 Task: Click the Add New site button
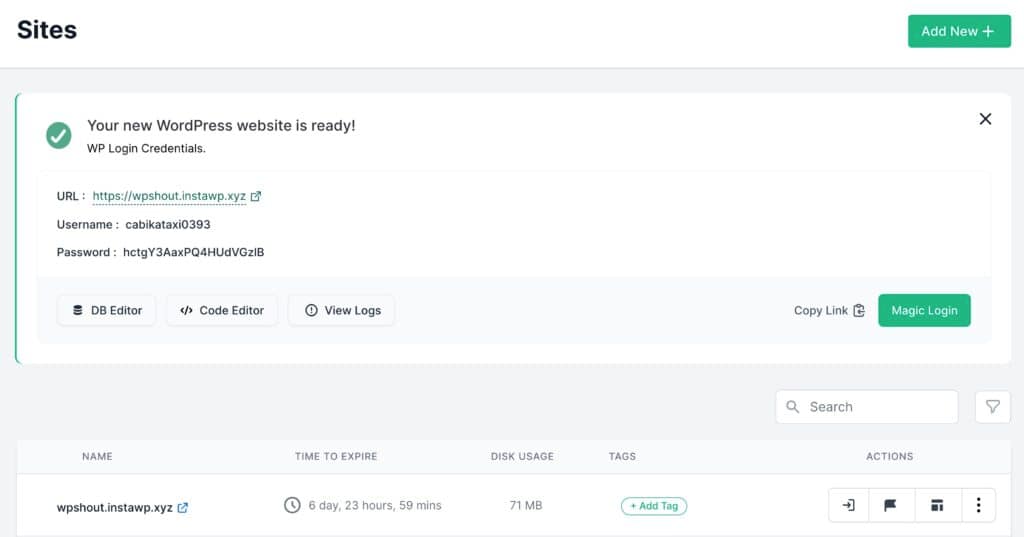(958, 31)
